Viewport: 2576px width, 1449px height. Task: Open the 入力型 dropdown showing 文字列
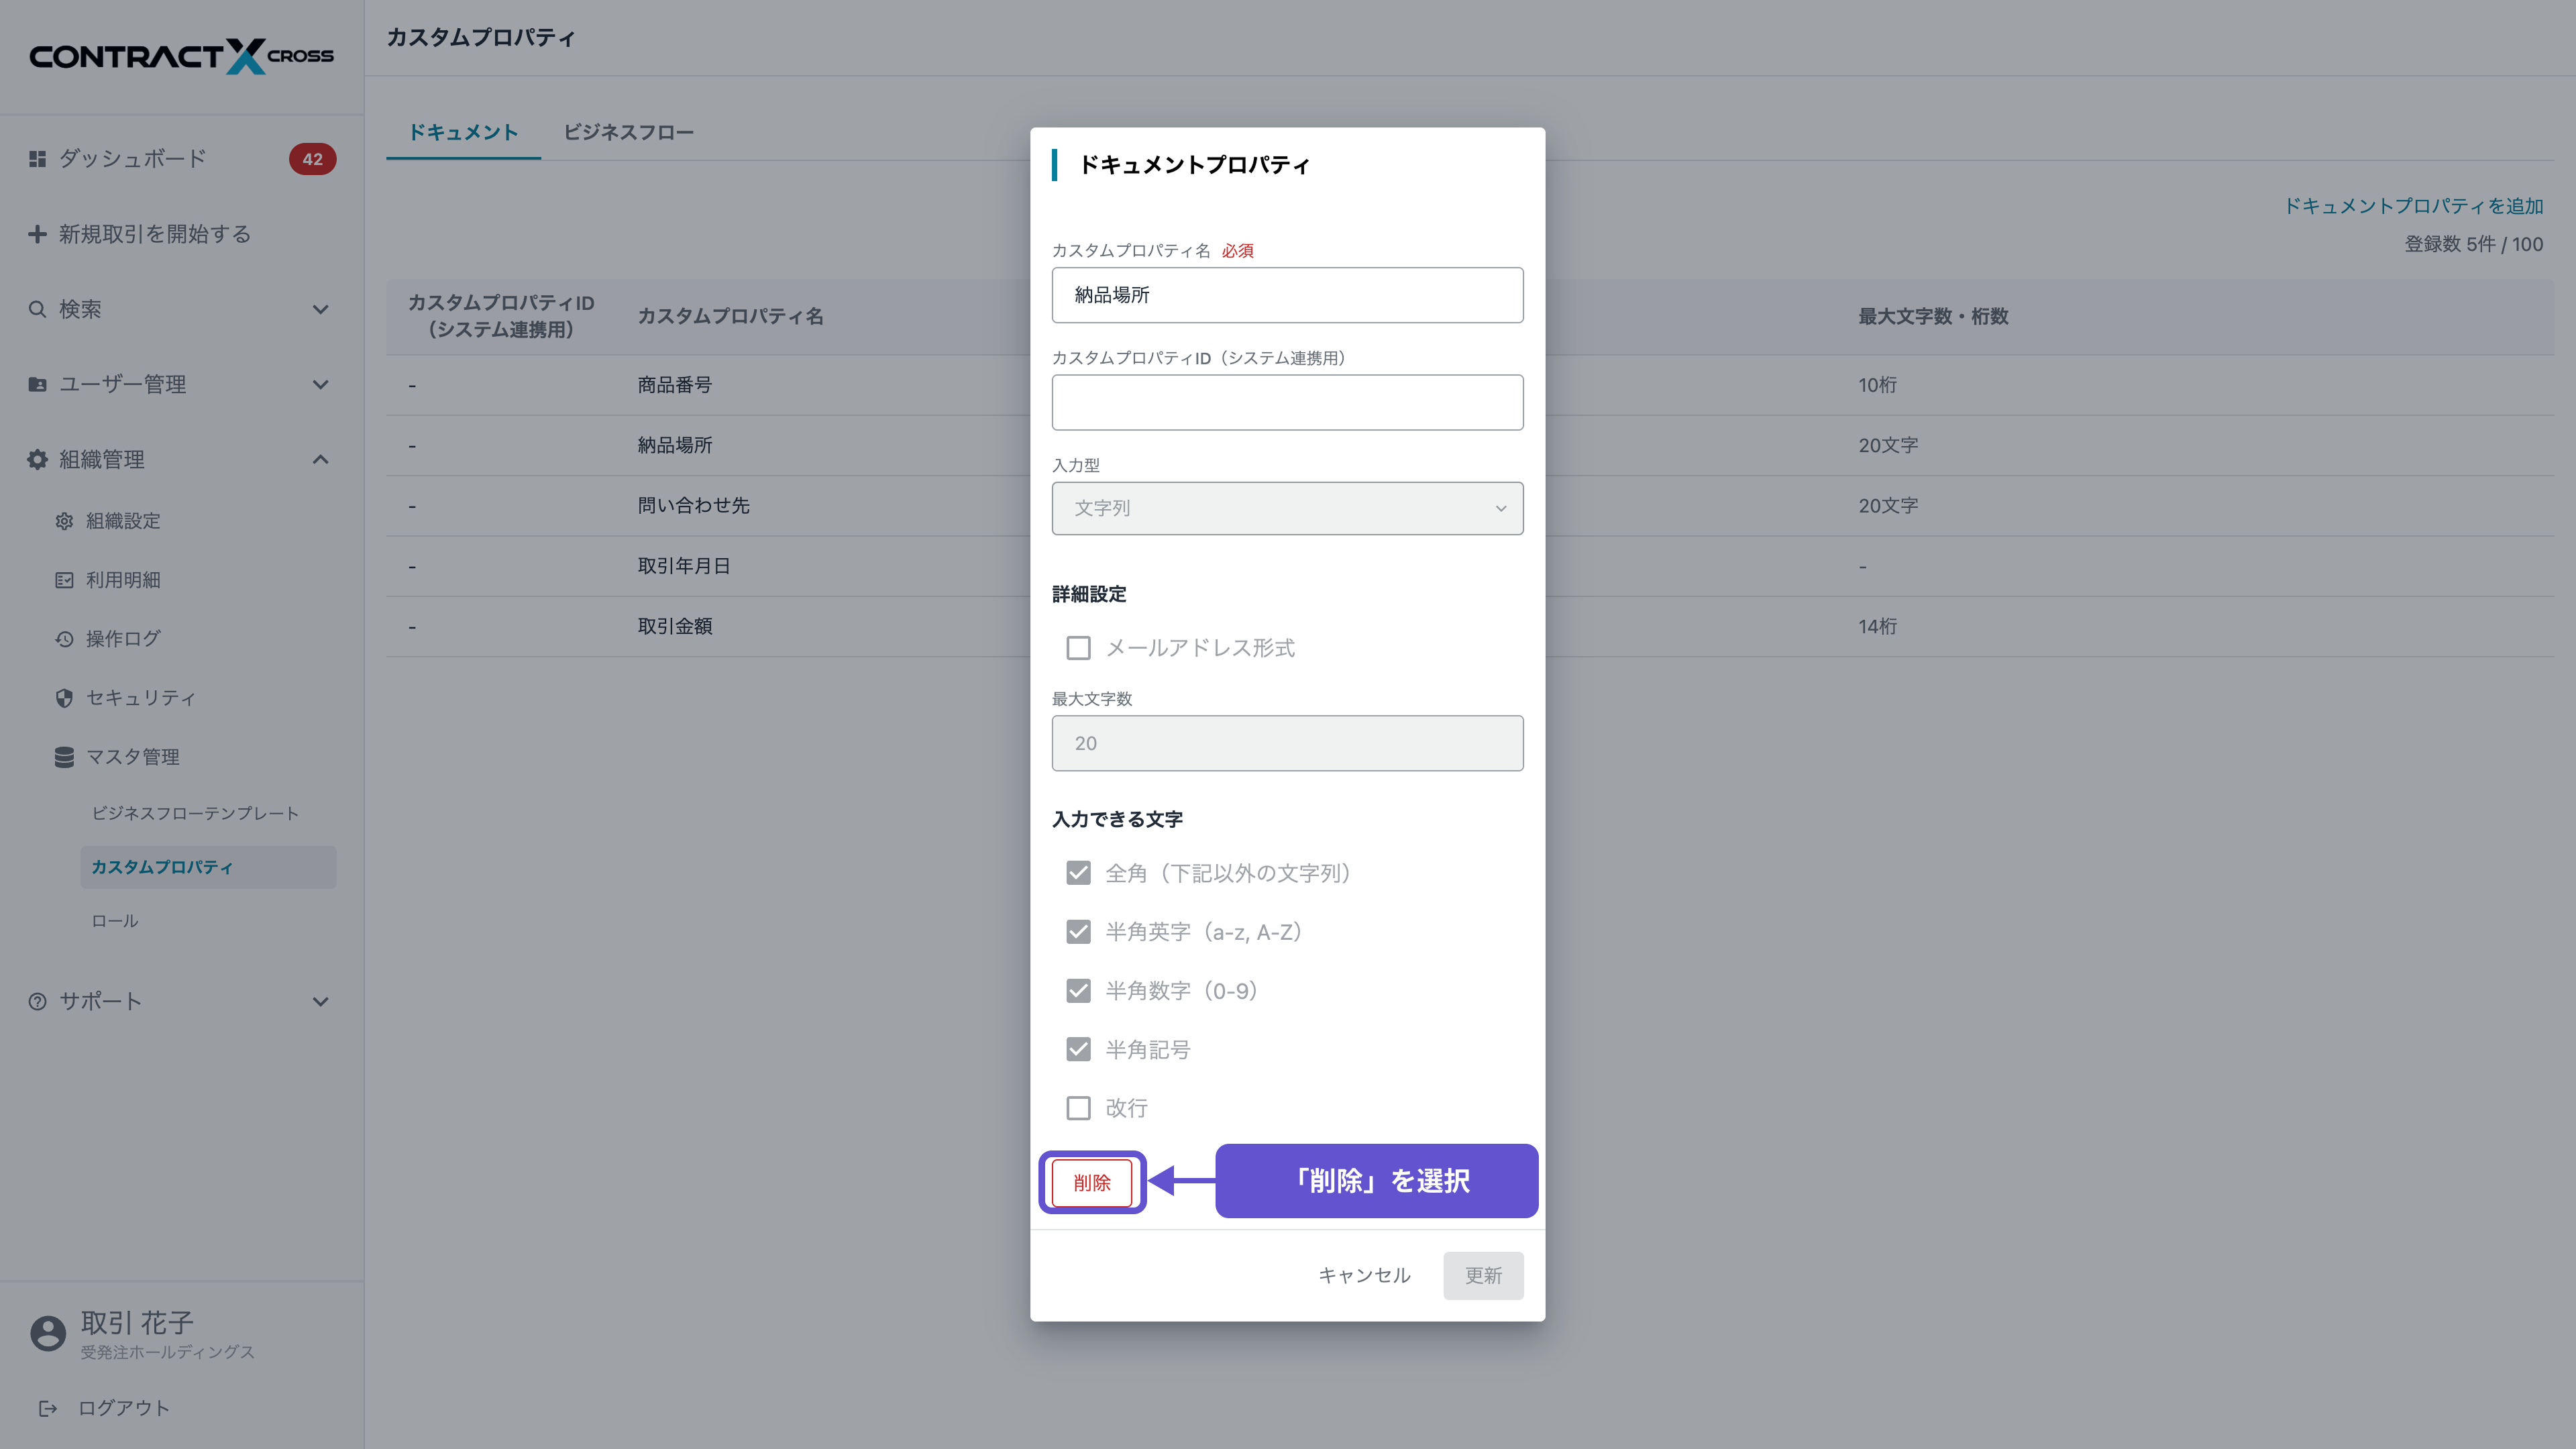1287,508
